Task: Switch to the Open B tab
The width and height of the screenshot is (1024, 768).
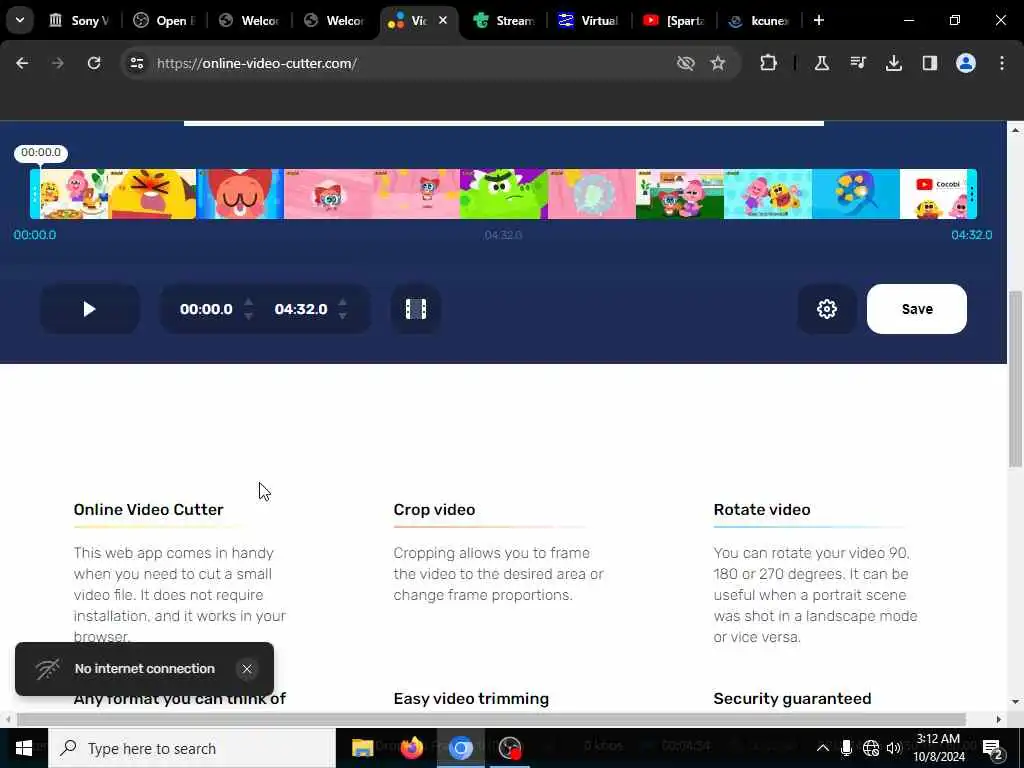Action: pos(164,21)
